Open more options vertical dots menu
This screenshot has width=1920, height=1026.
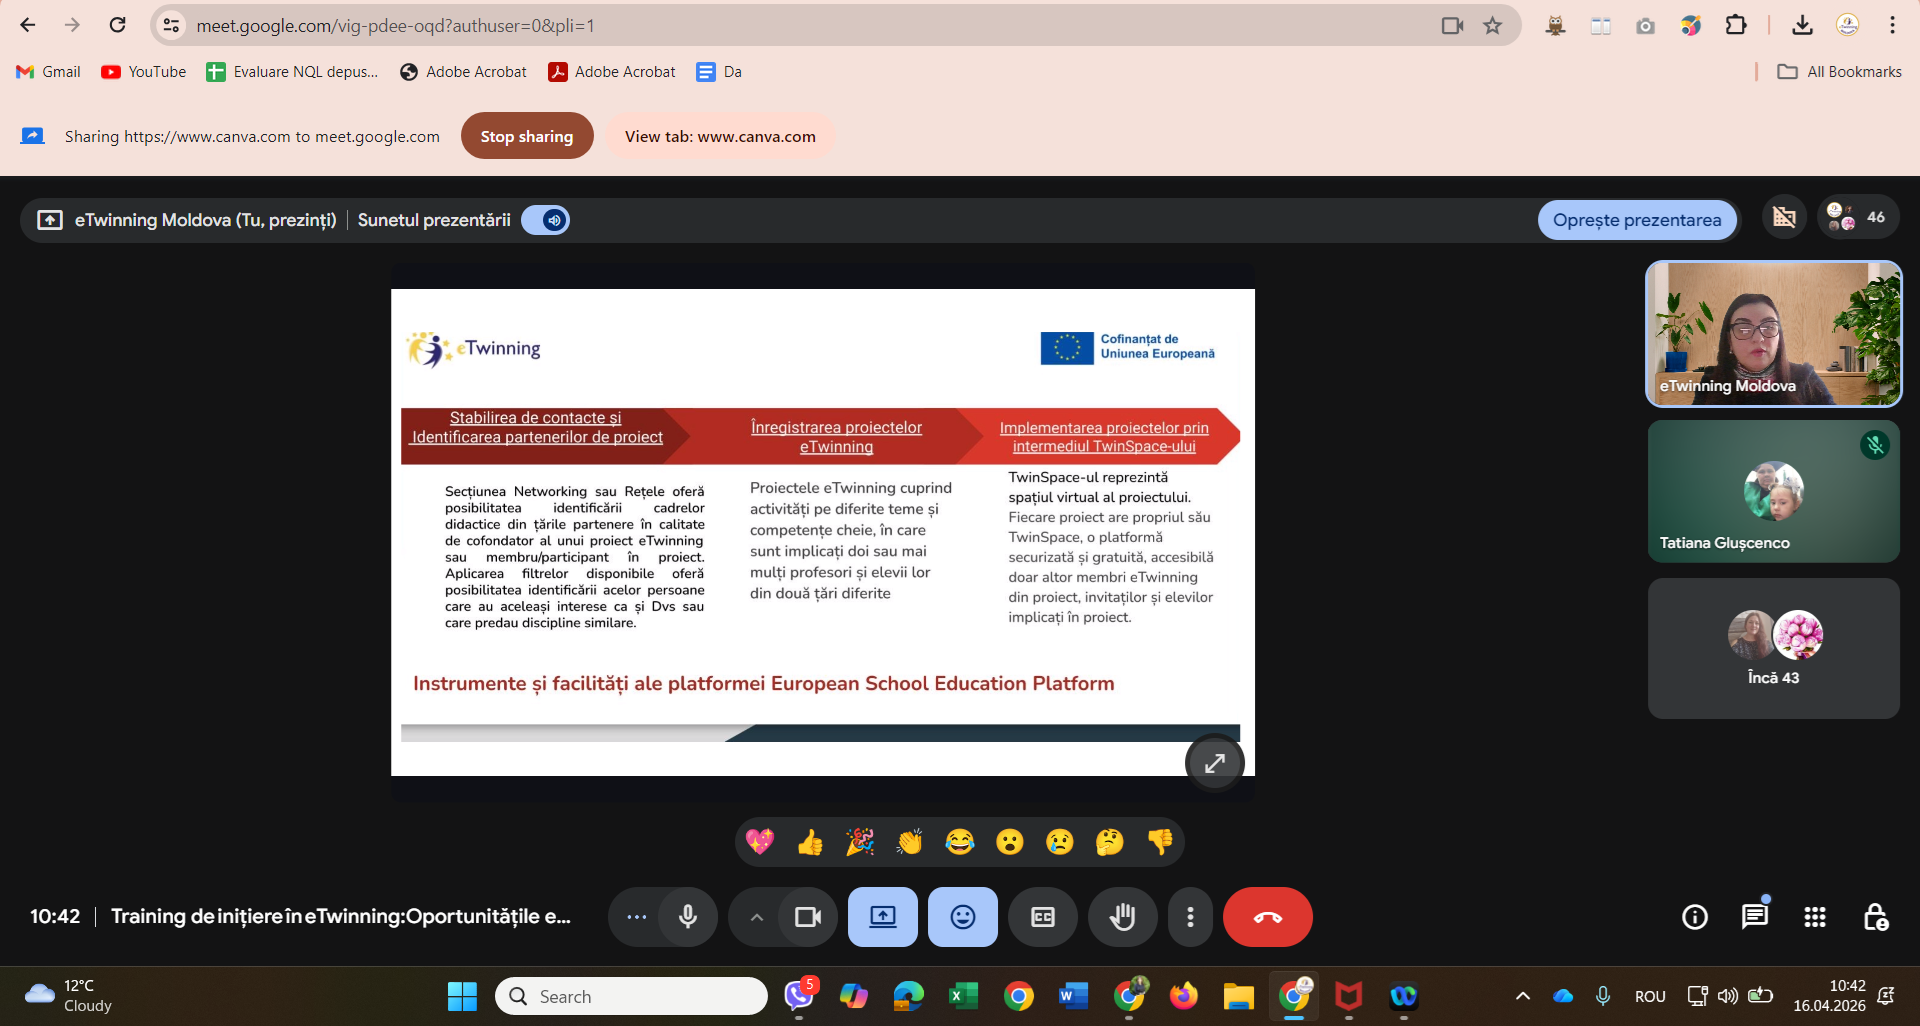tap(1189, 917)
